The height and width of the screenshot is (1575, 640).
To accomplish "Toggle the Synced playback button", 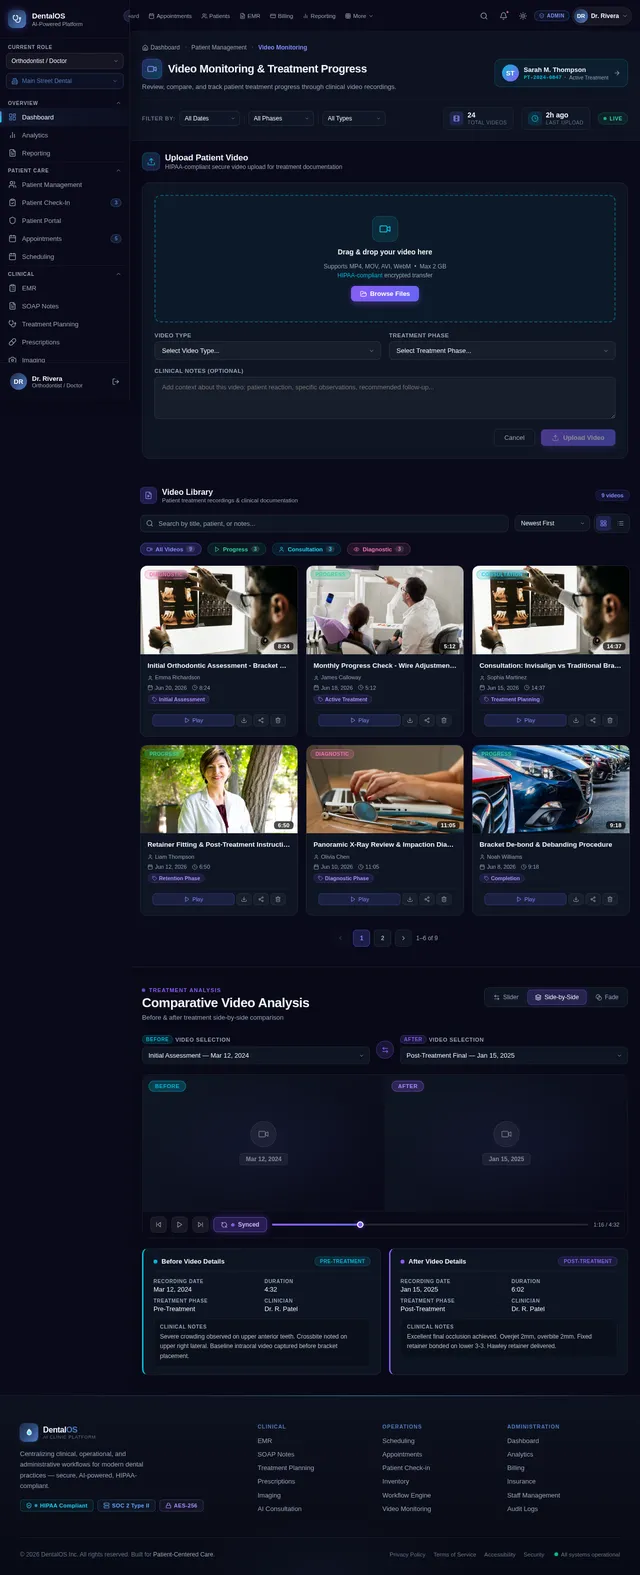I will coord(240,1224).
